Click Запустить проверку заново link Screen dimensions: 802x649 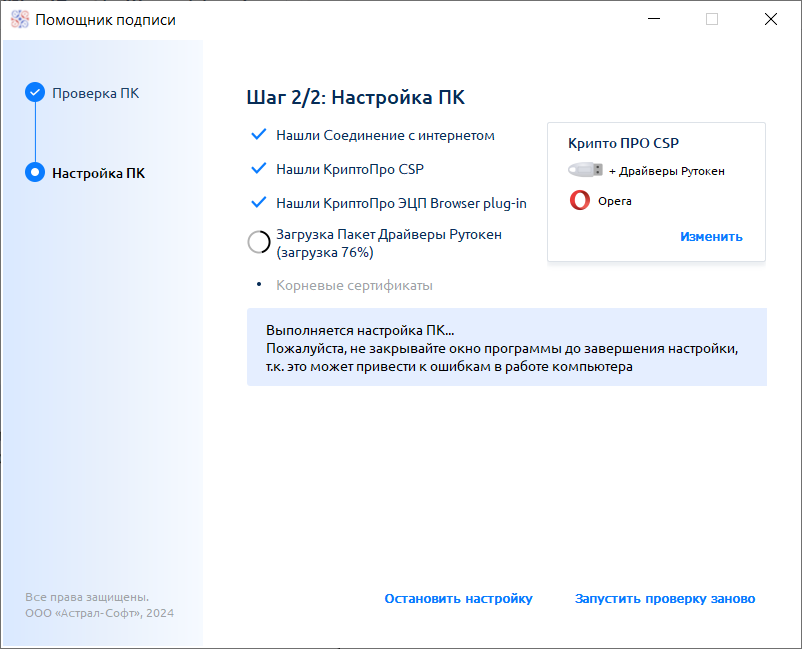tap(665, 598)
